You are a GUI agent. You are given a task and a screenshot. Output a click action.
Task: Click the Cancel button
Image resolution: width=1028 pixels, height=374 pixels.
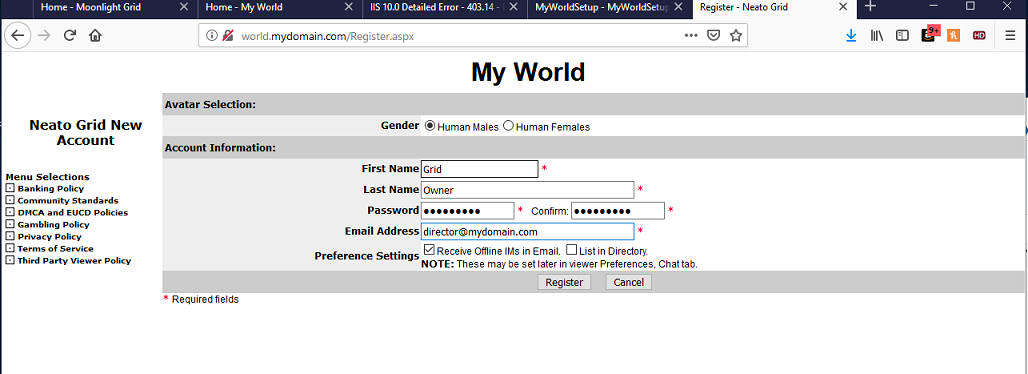(x=628, y=282)
